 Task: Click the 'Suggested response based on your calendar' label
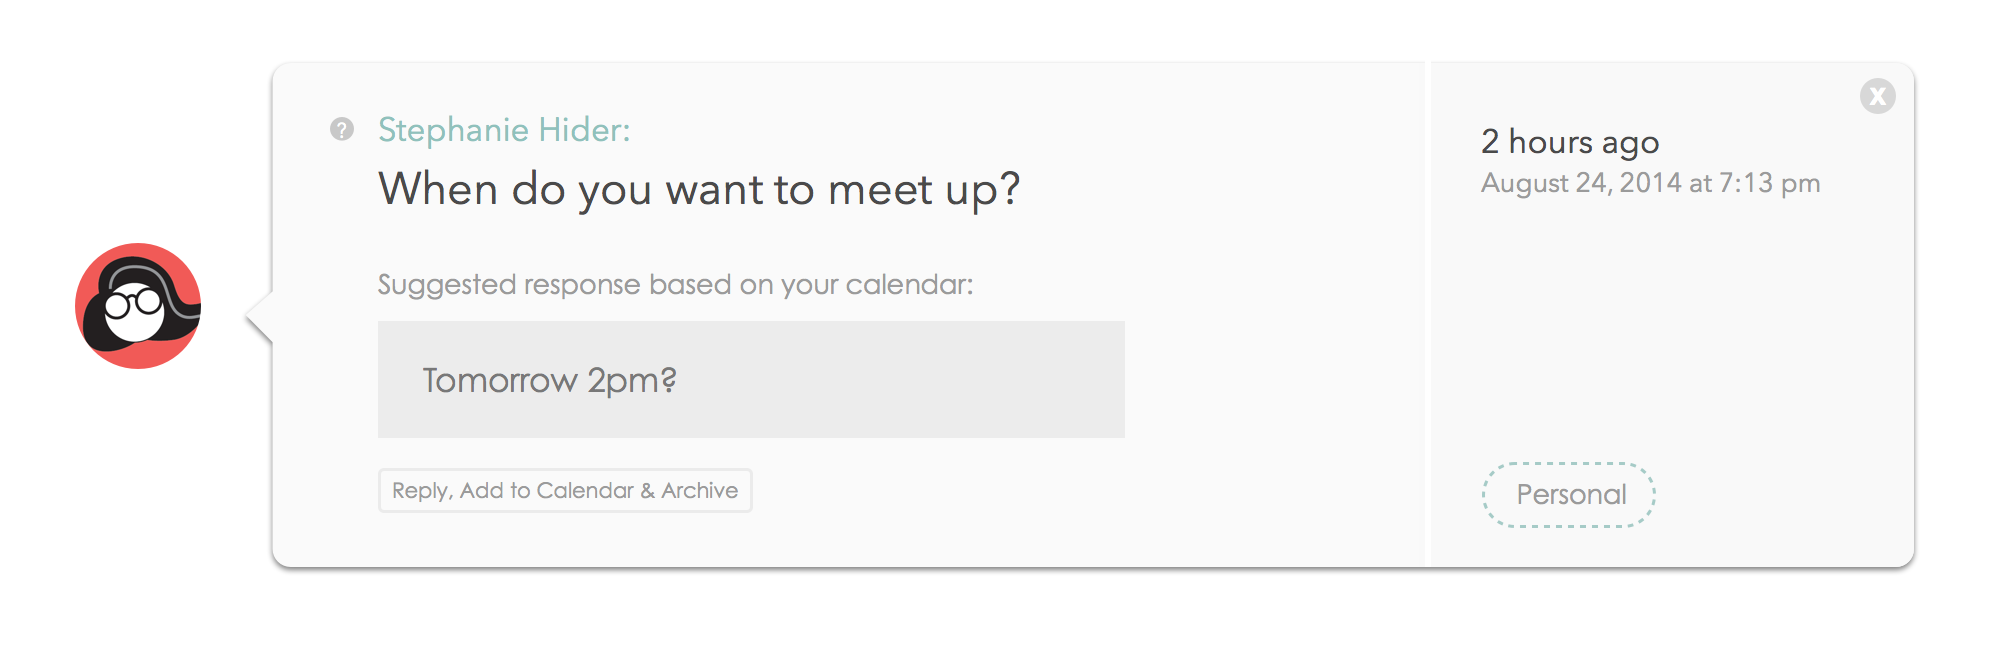point(675,285)
